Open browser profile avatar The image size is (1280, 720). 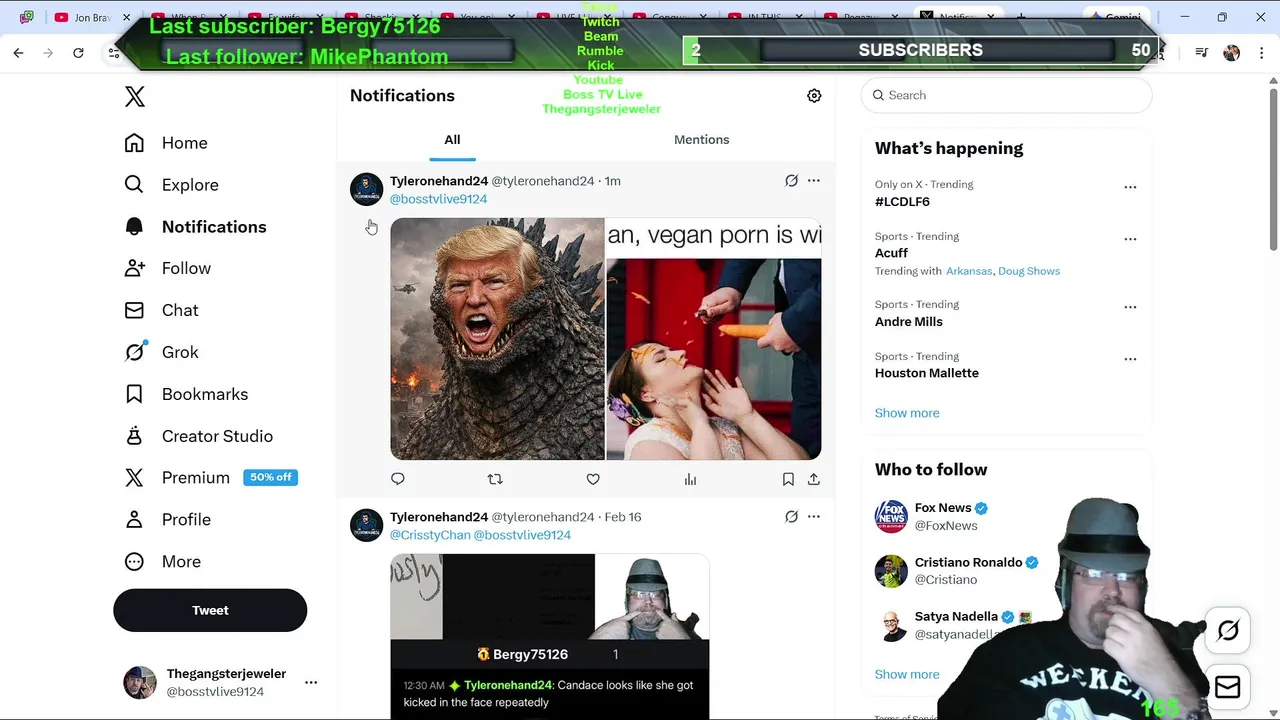click(1232, 53)
